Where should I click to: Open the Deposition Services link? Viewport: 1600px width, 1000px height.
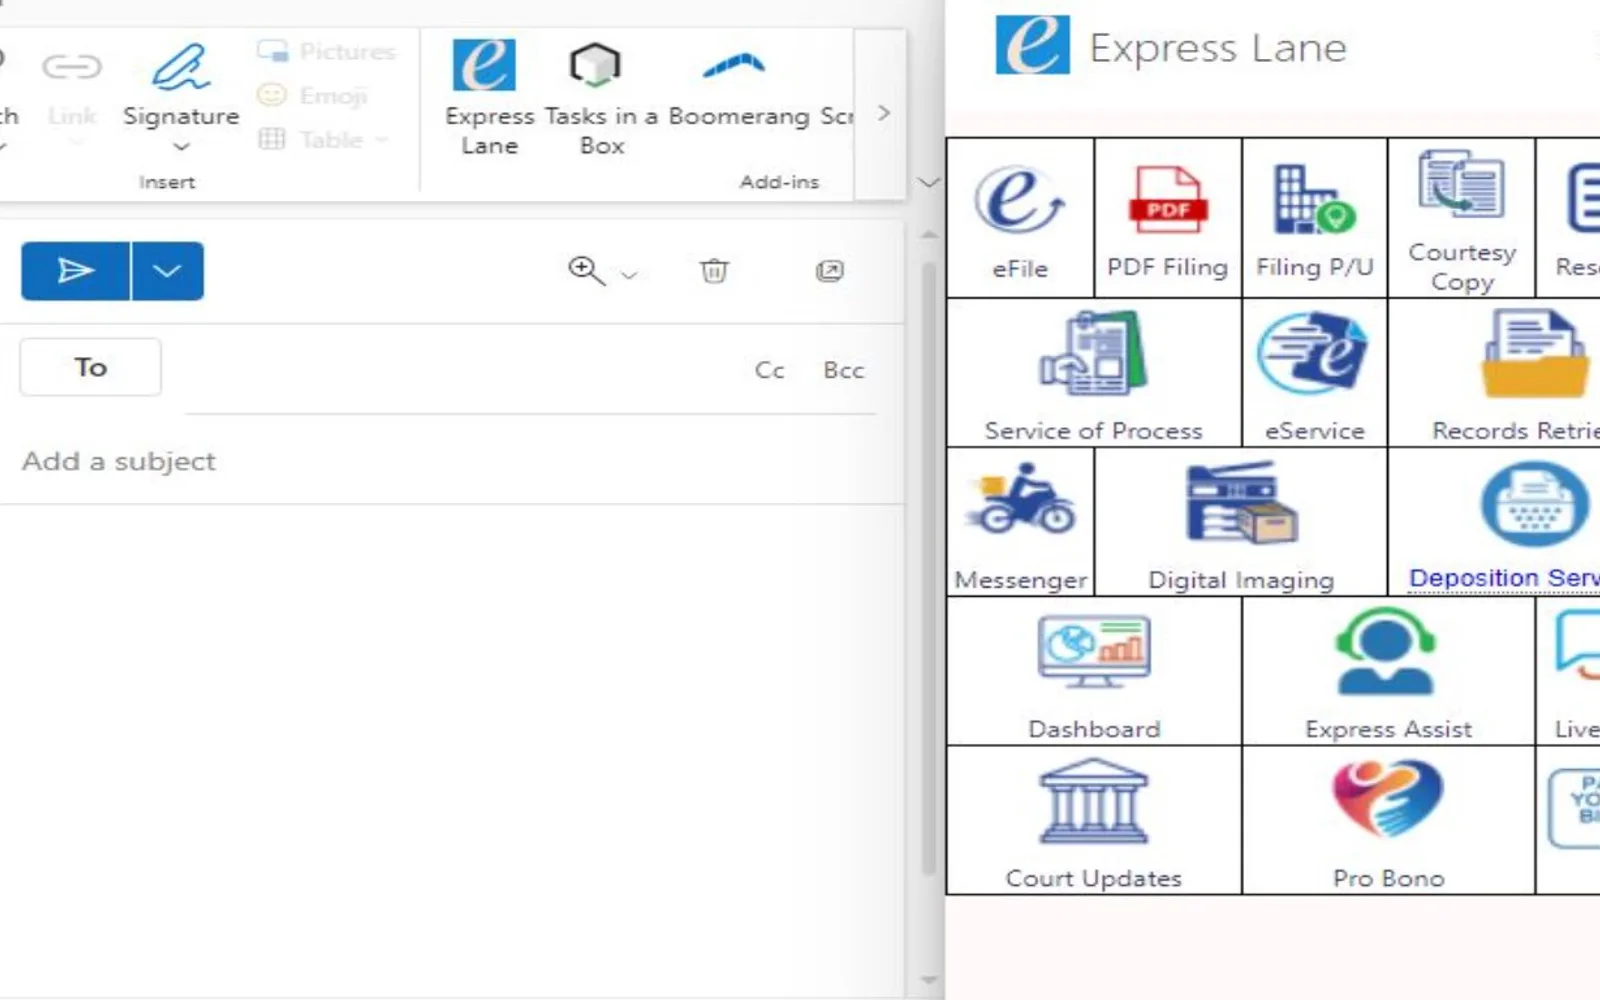[x=1504, y=578]
